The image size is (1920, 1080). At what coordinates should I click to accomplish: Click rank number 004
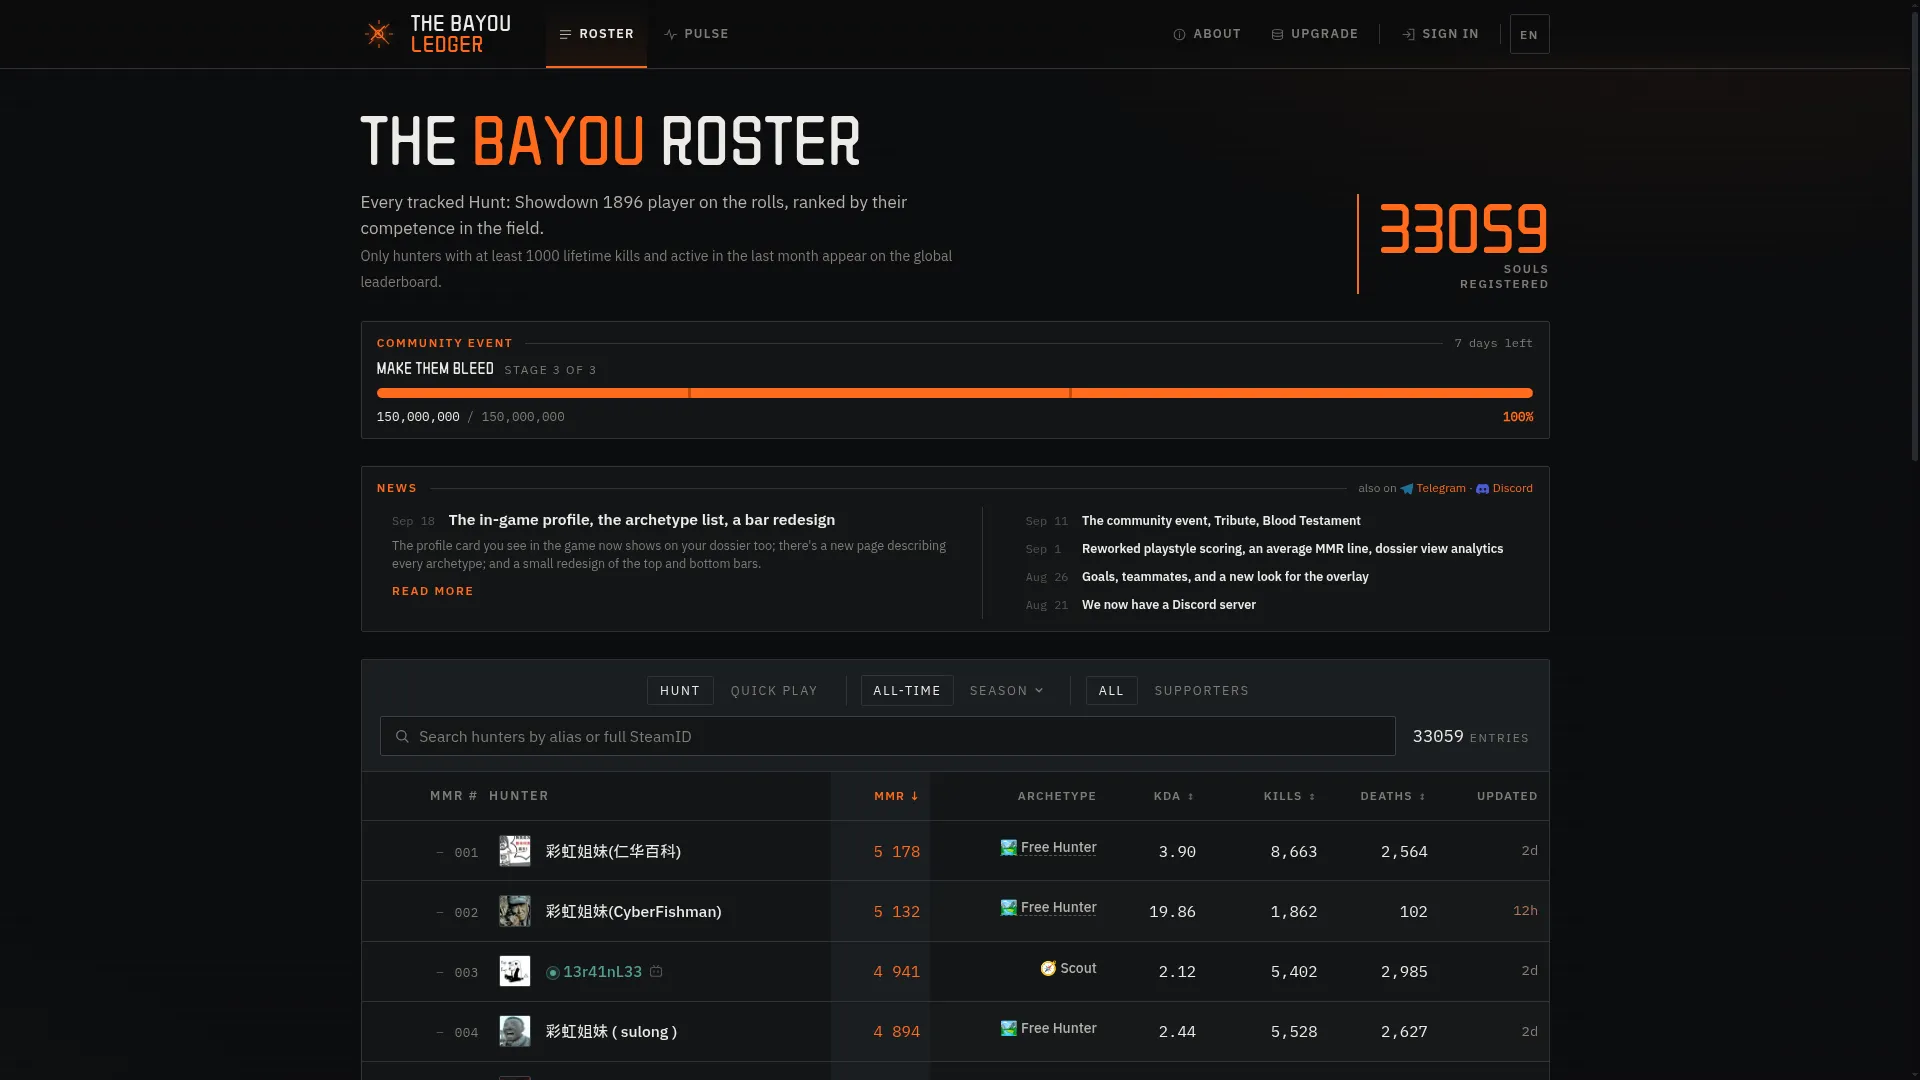pos(466,1033)
